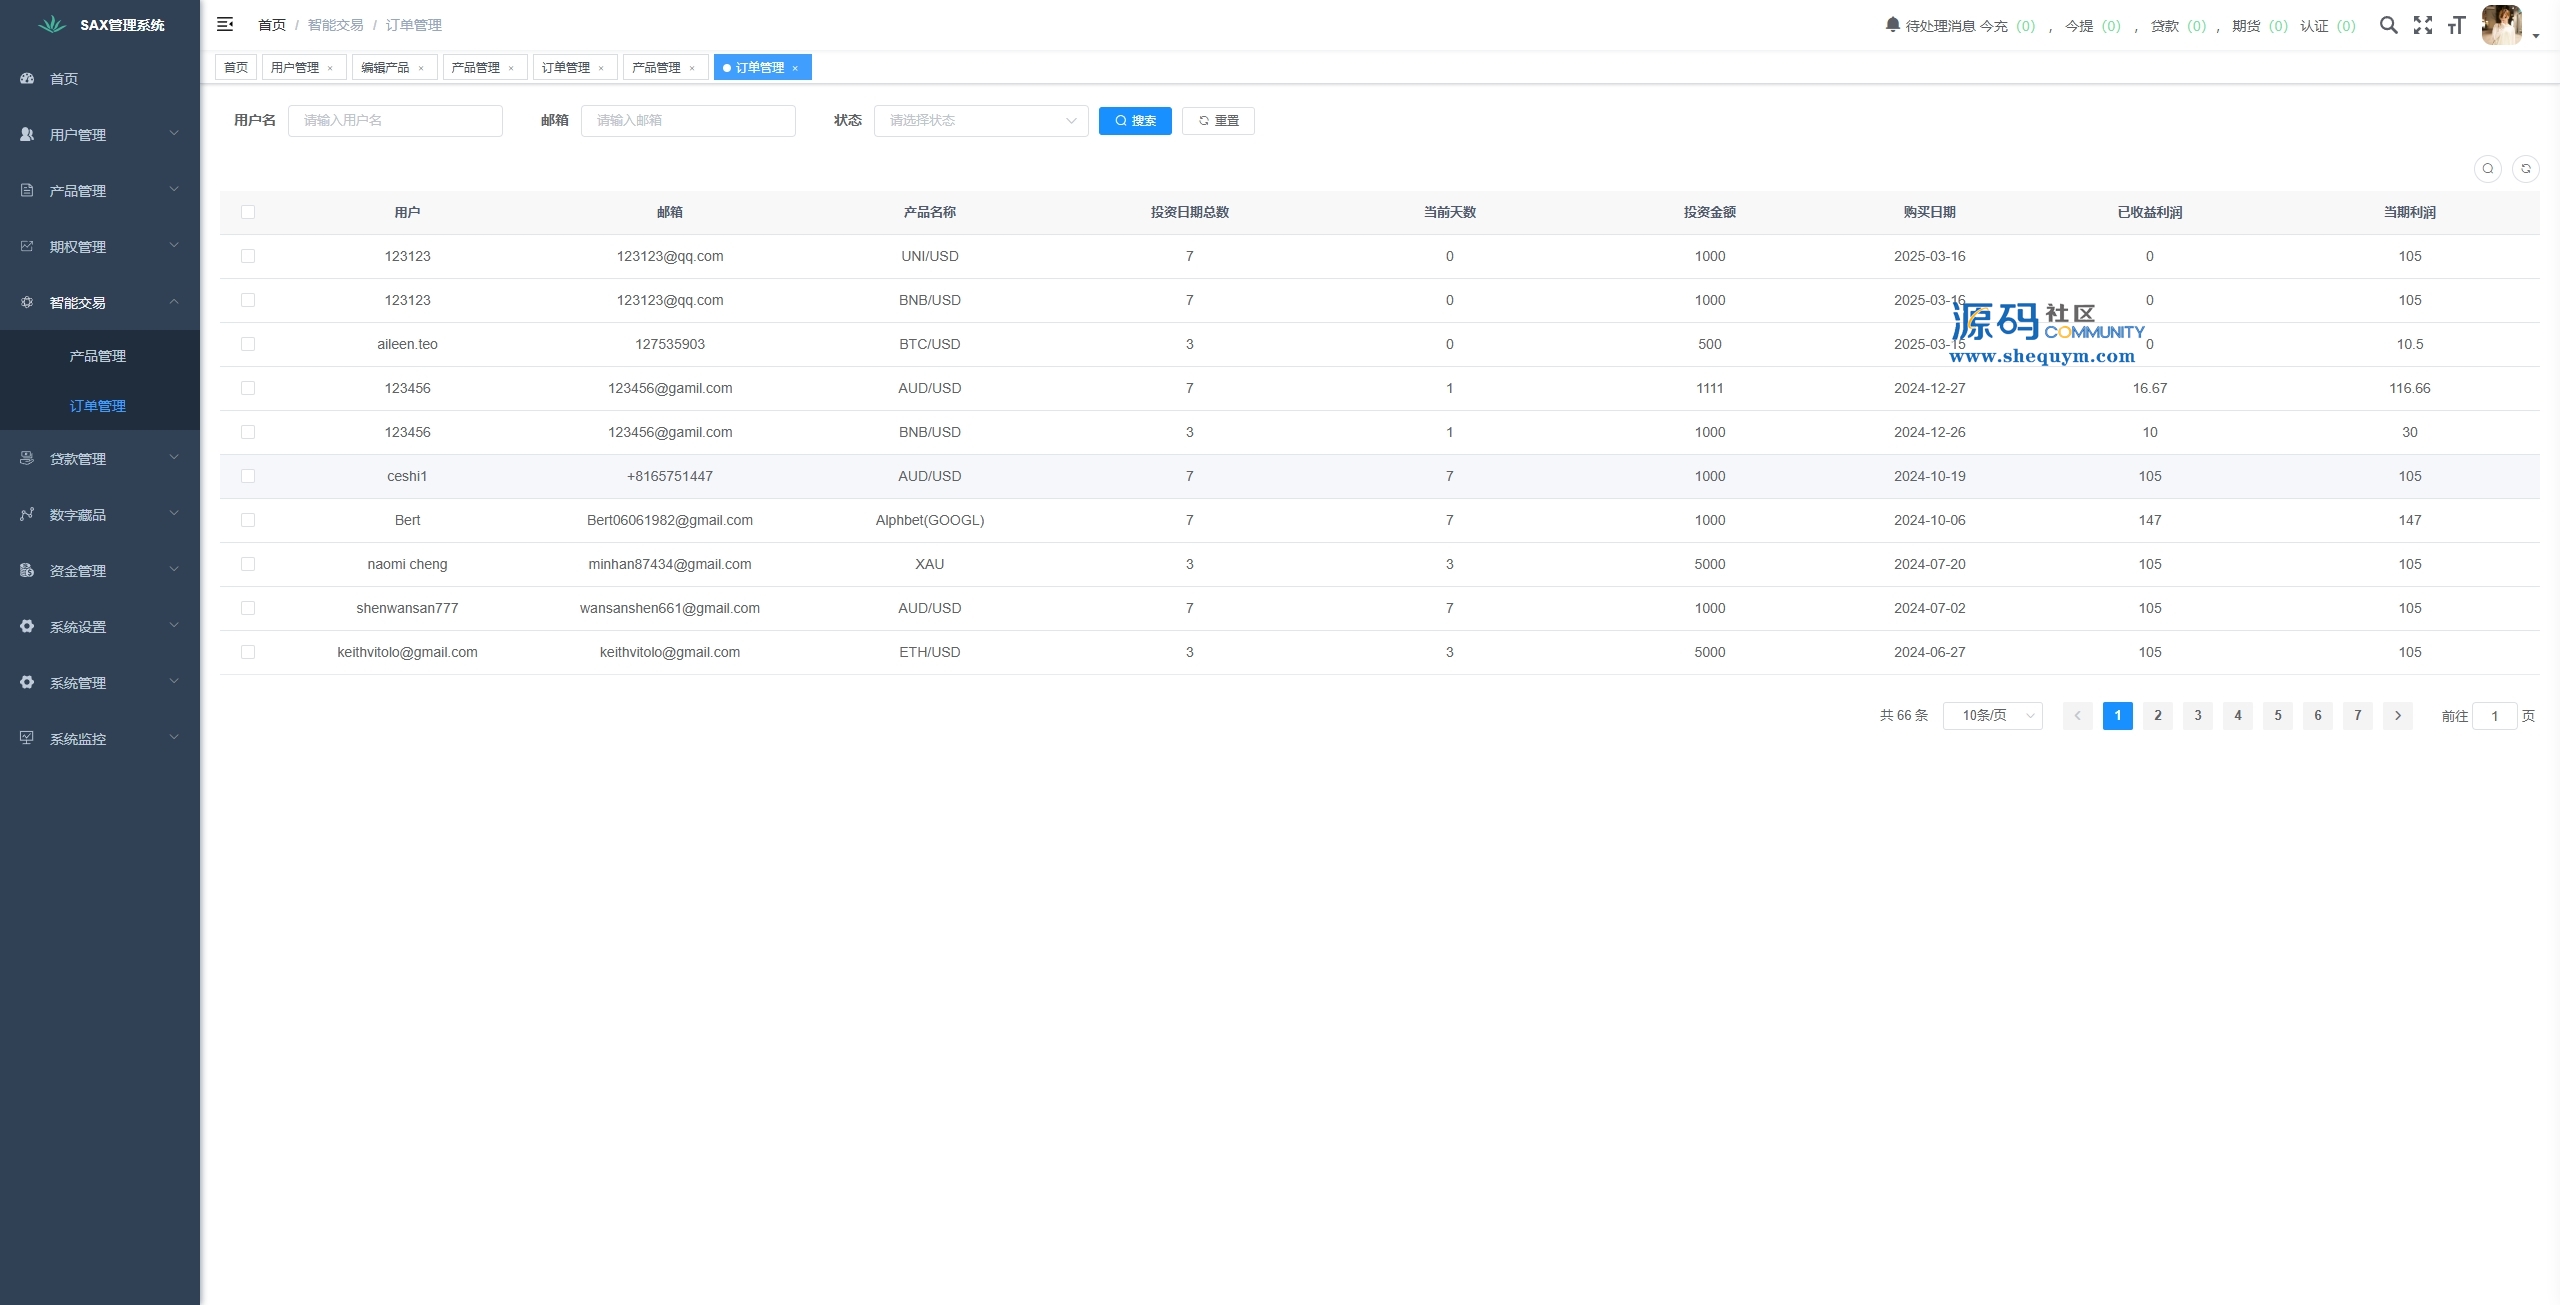Open the 10条/页 page size dropdown
Image resolution: width=2560 pixels, height=1305 pixels.
tap(1992, 716)
